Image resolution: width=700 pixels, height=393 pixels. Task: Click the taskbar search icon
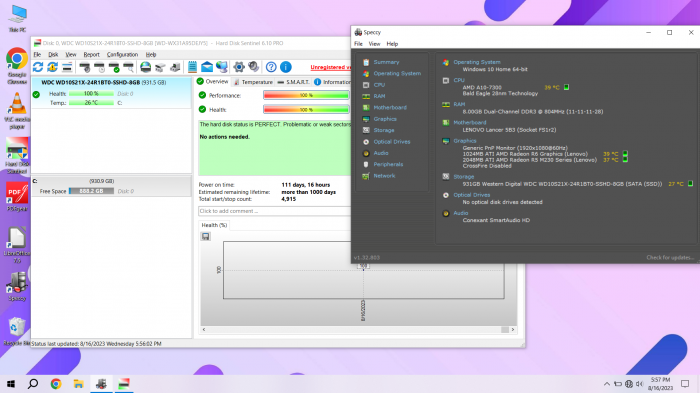[x=33, y=384]
